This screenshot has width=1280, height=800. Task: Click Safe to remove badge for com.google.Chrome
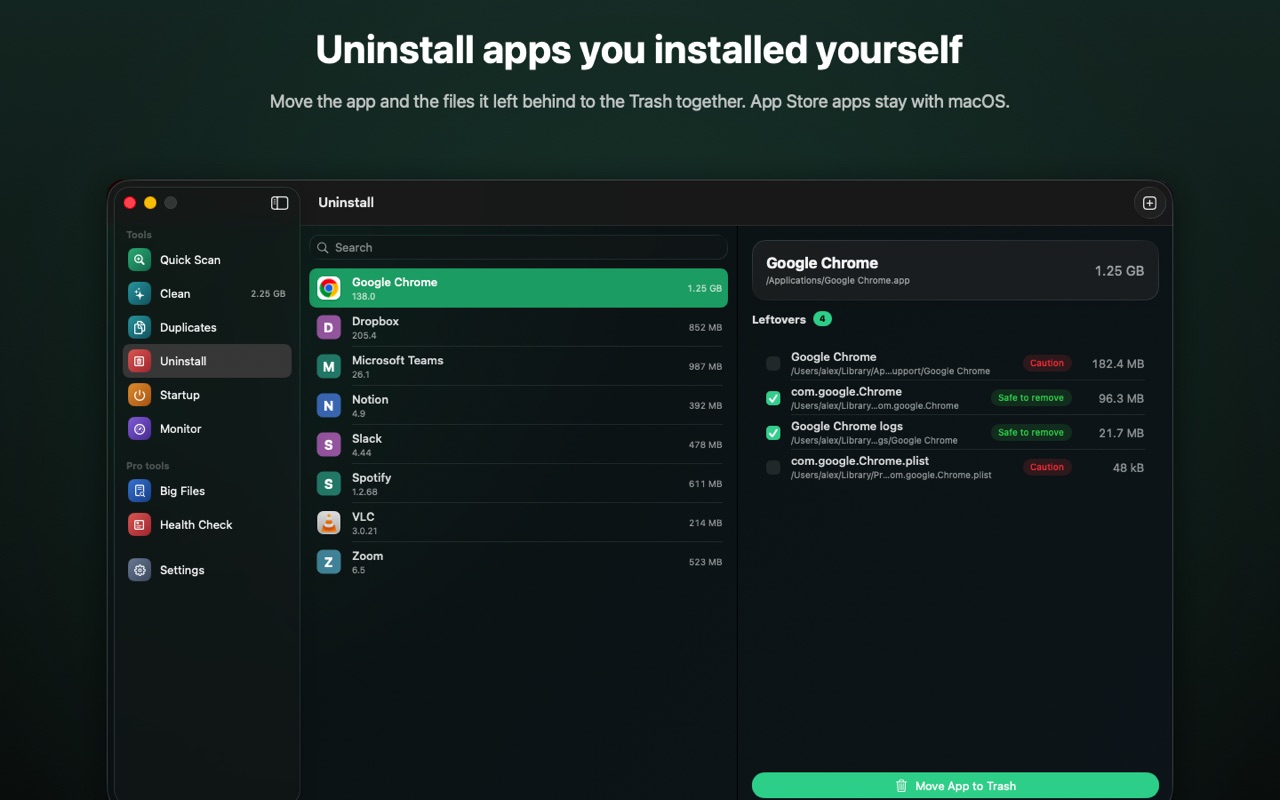point(1030,398)
